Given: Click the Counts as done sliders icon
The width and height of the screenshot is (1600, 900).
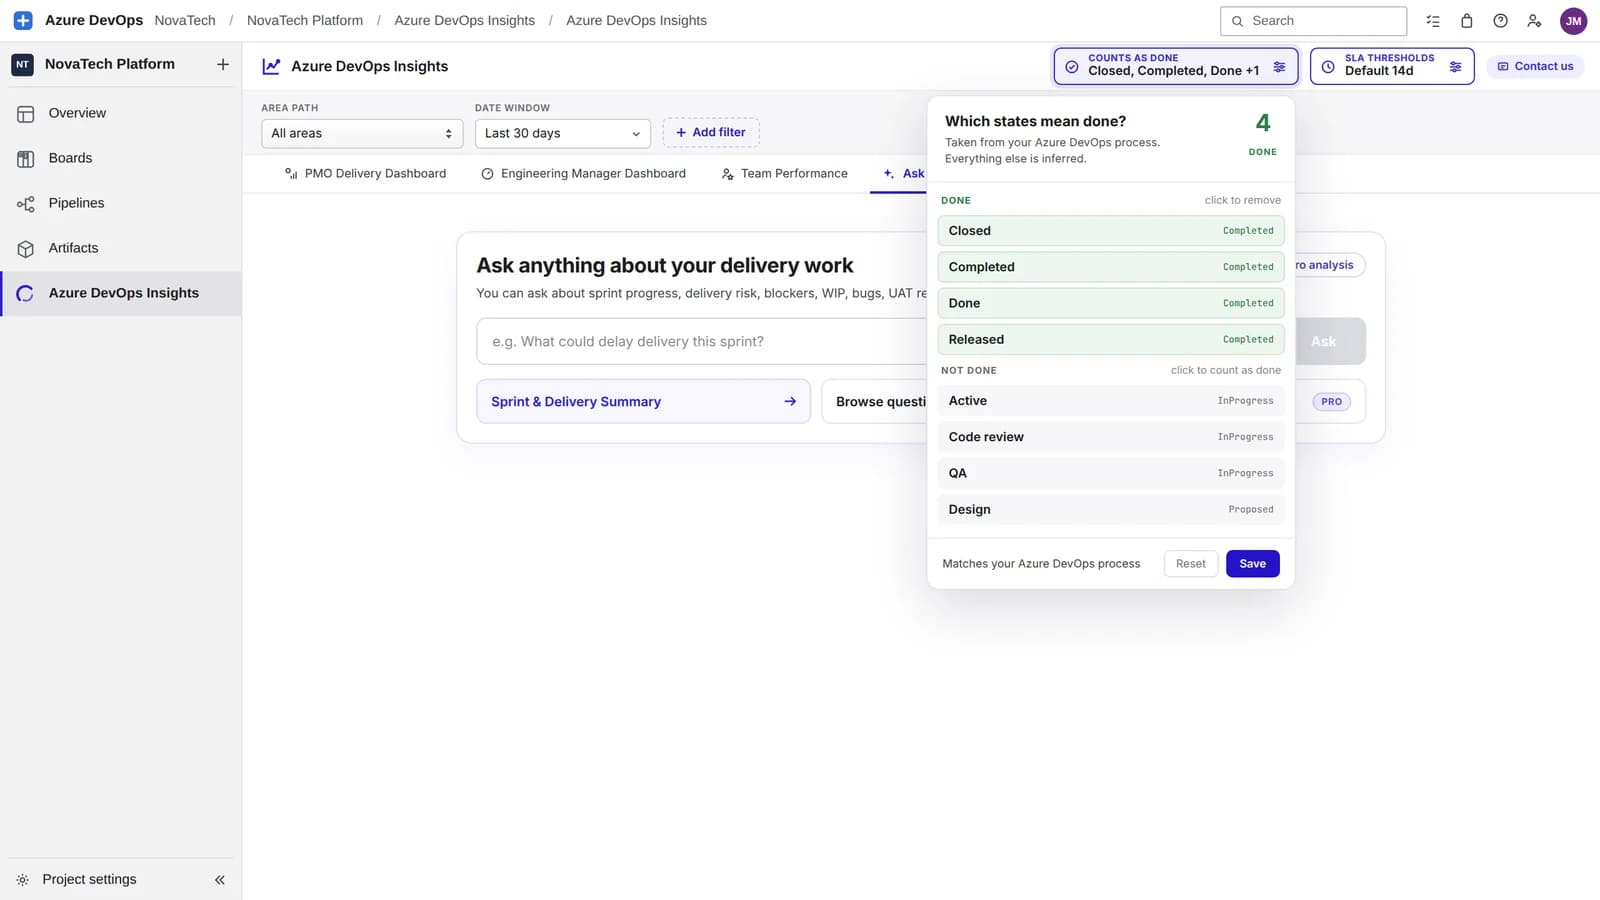Looking at the screenshot, I should point(1279,67).
